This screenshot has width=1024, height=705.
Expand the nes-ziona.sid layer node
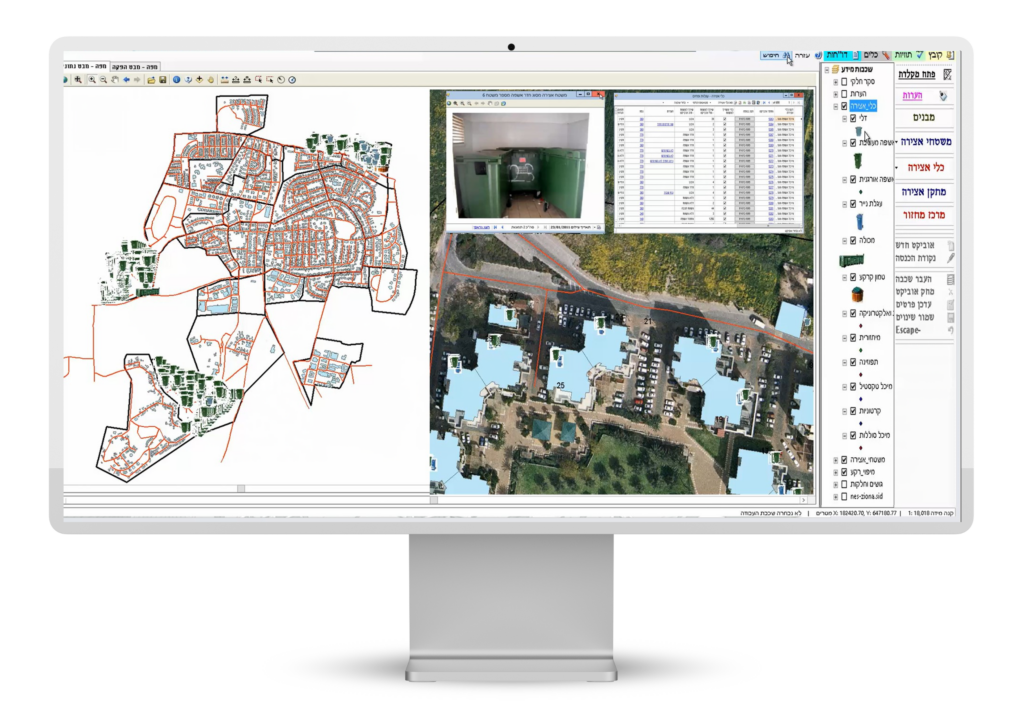pos(837,494)
